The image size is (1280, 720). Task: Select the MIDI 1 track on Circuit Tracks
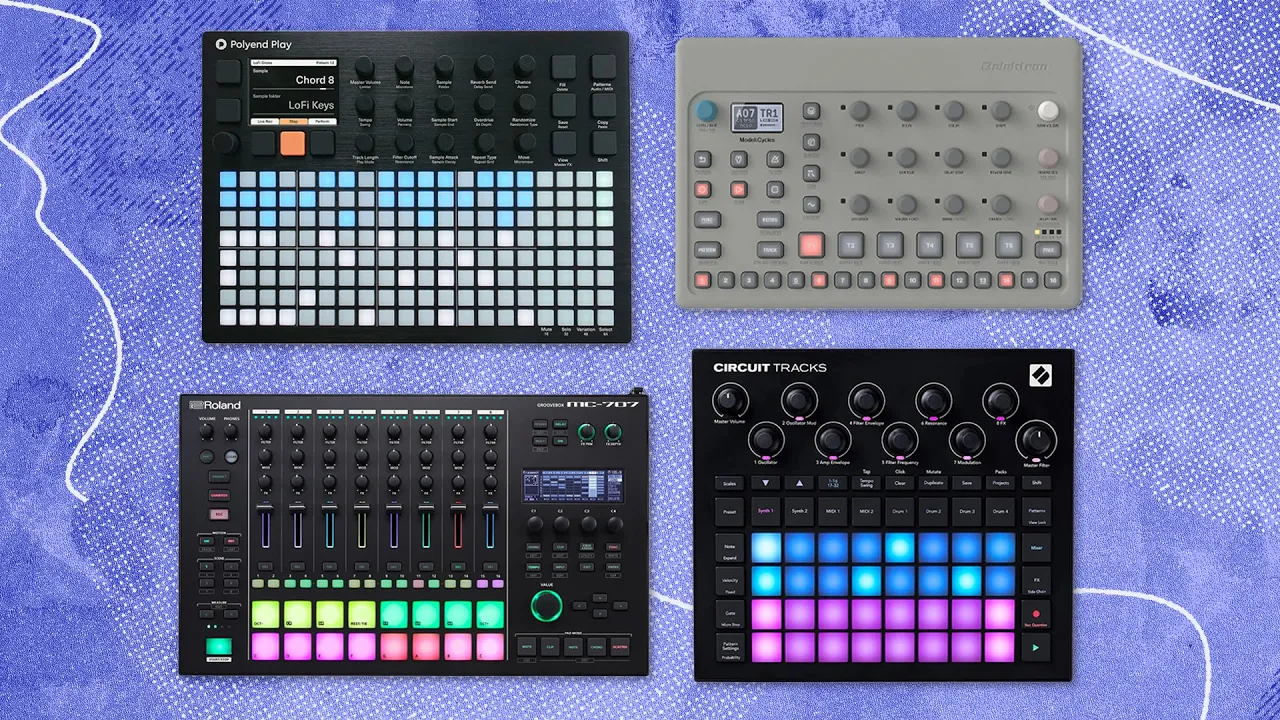coord(833,511)
